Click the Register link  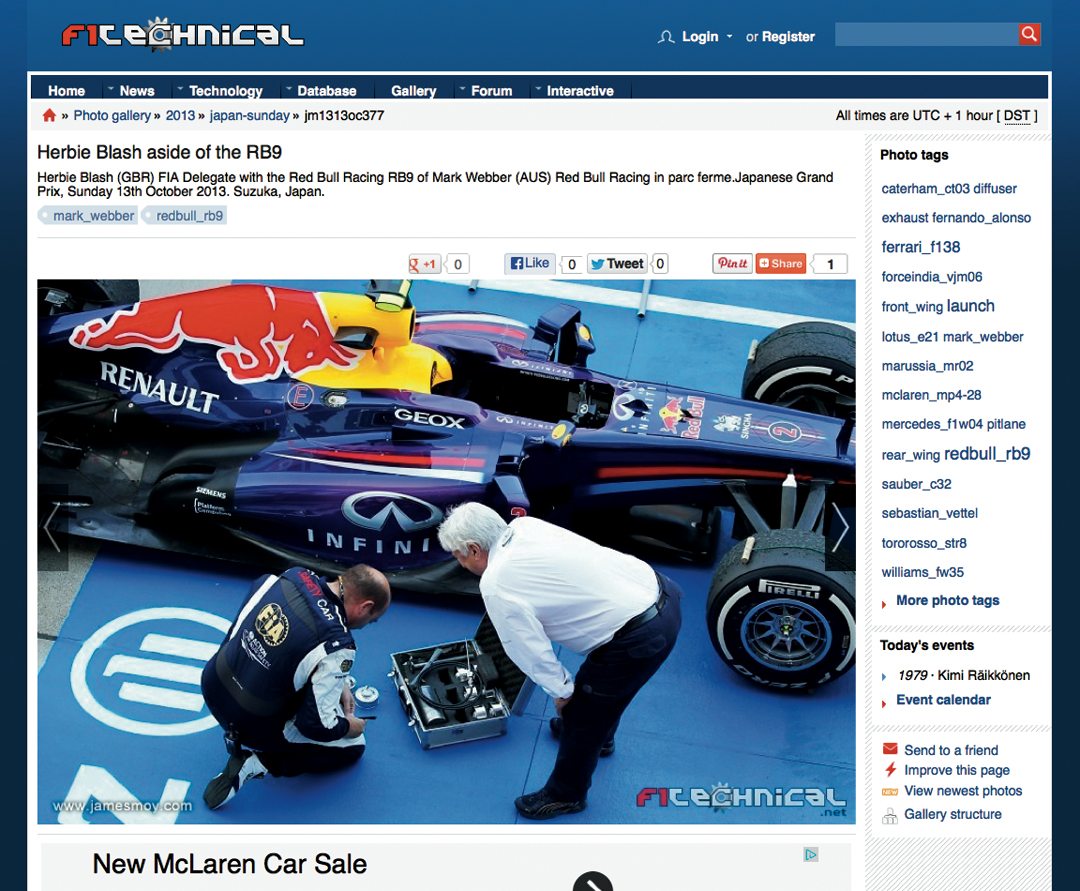click(x=789, y=36)
